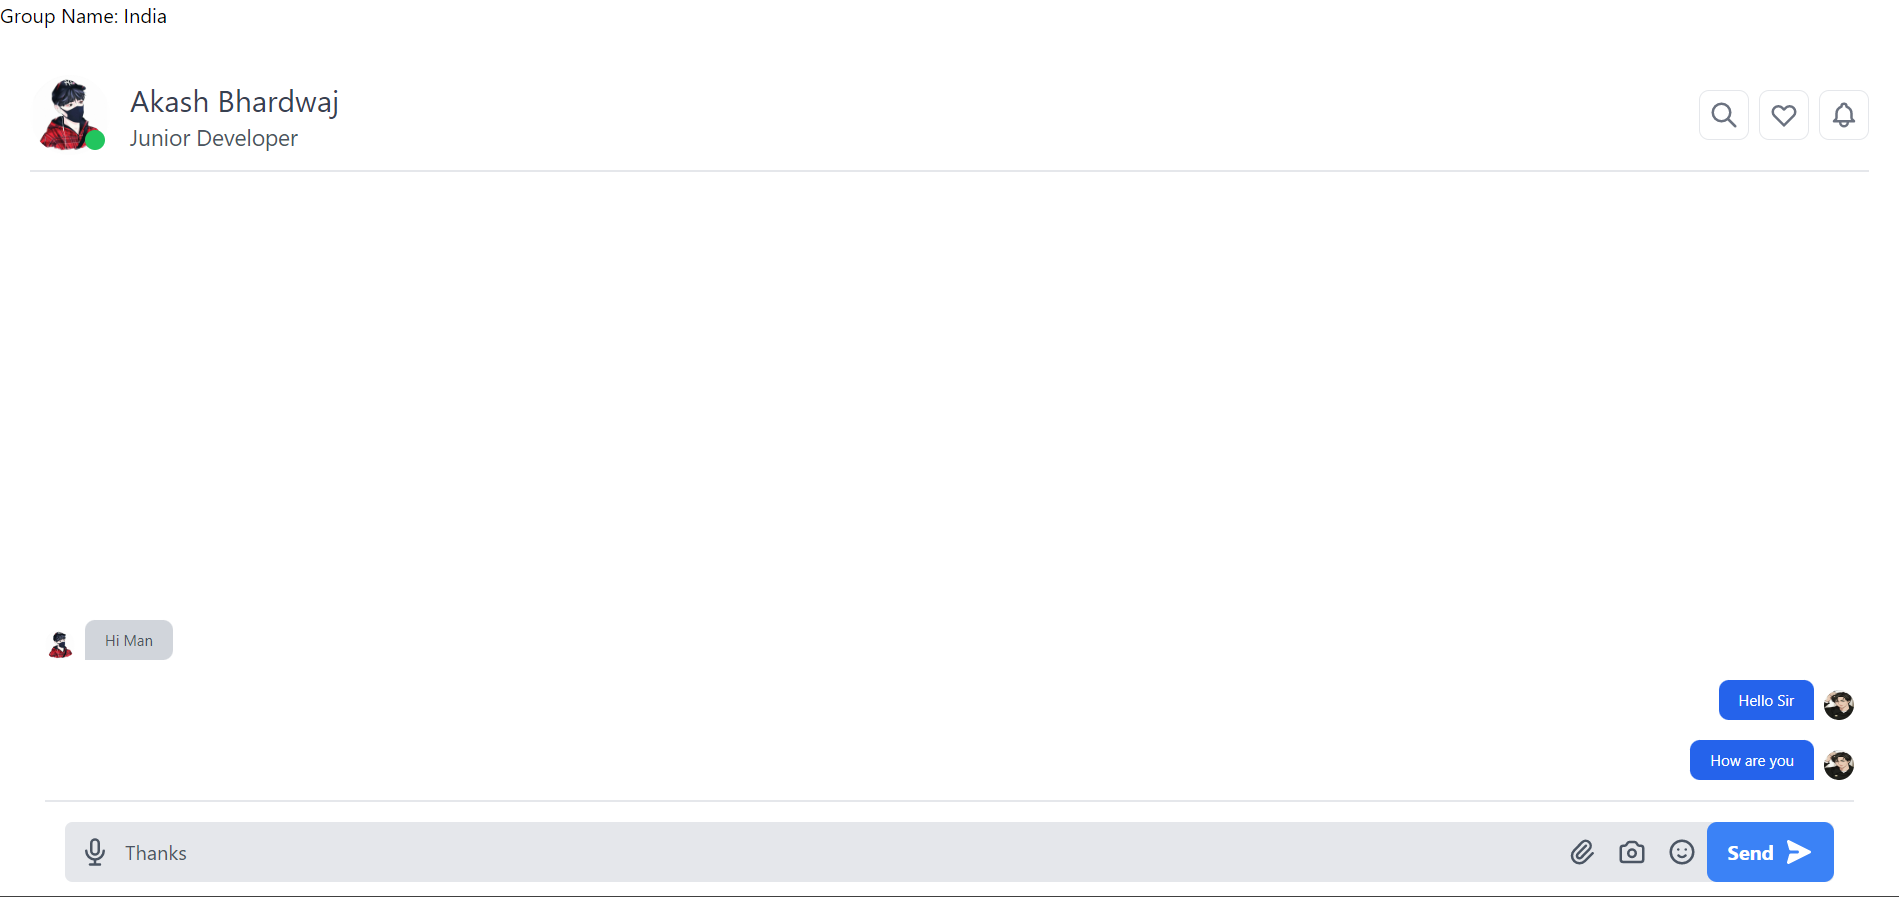Image resolution: width=1899 pixels, height=897 pixels.
Task: Click the sender avatar beside "Hello Sir"
Action: [1839, 705]
